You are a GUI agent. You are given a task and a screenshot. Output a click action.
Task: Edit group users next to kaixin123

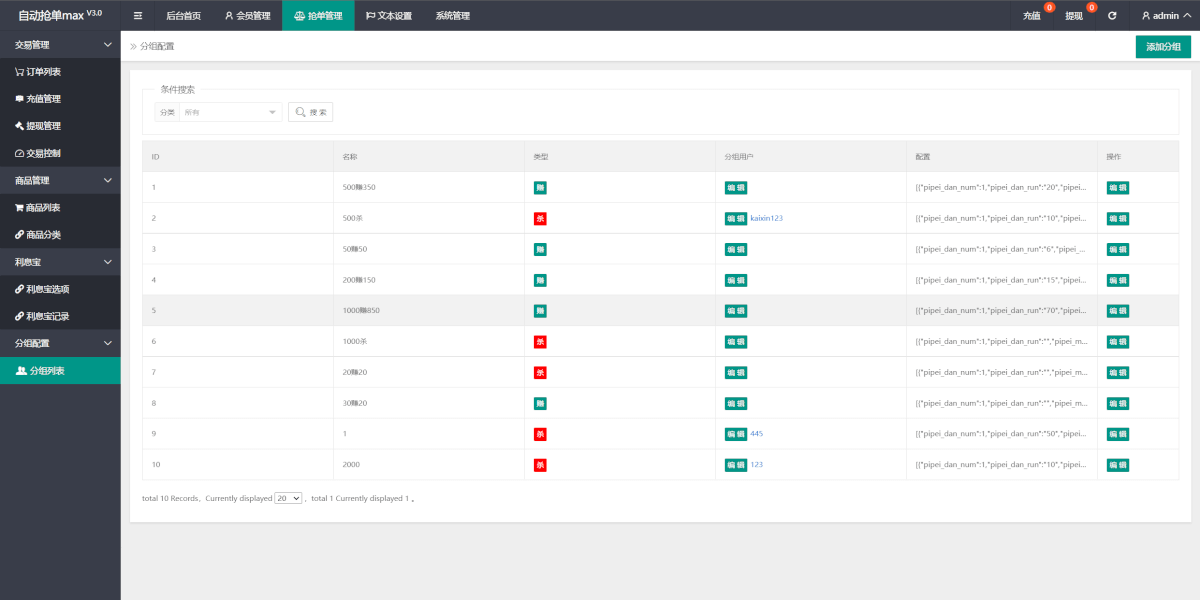[x=736, y=219]
